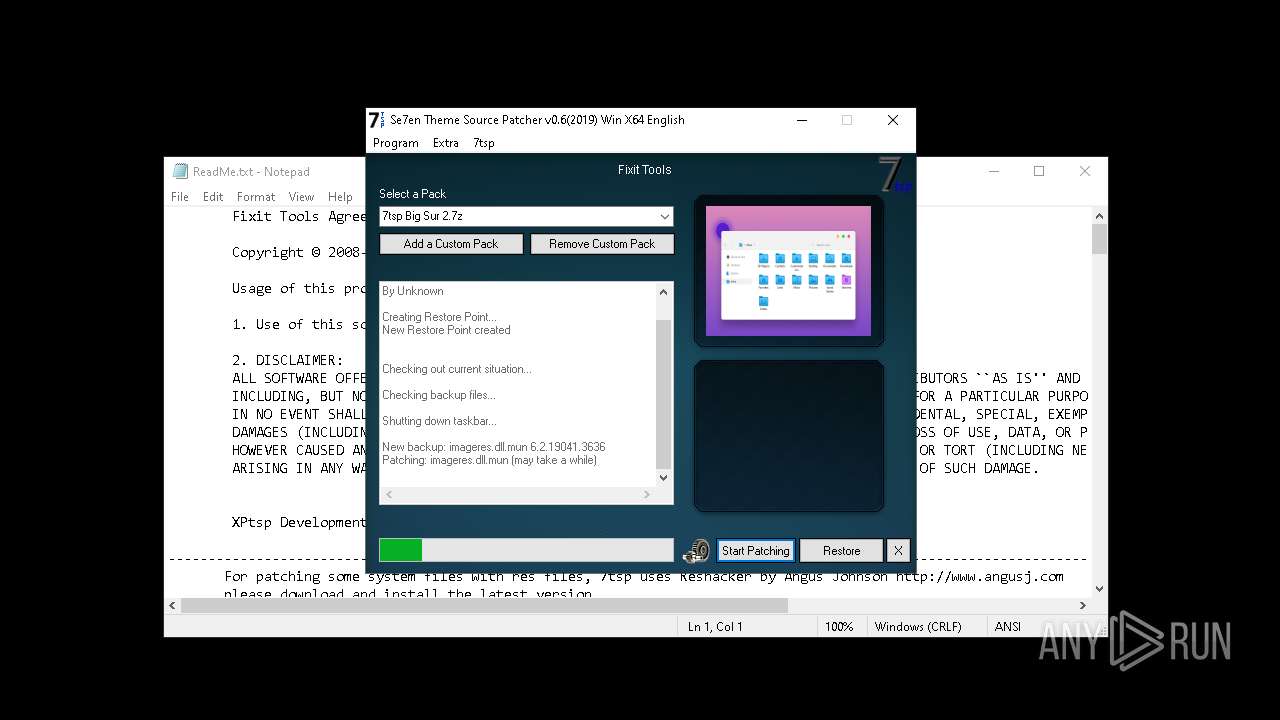Click the gear settings icon beside Start Patching
1280x720 pixels.
(x=696, y=550)
